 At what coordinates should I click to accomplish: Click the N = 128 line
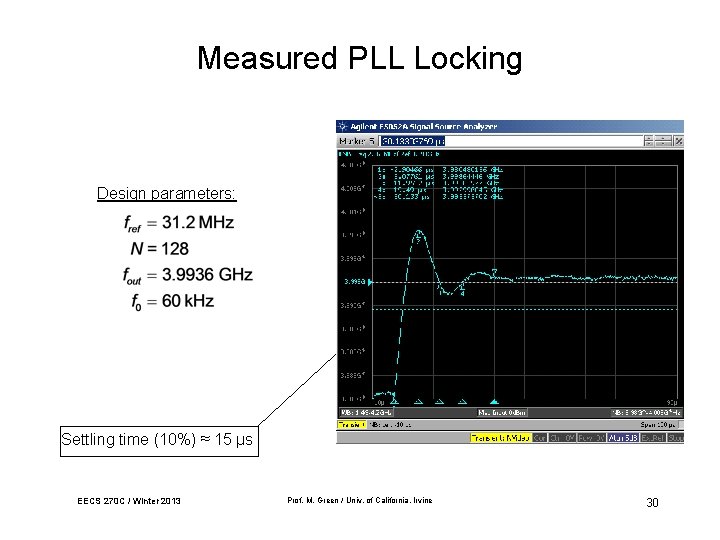160,248
